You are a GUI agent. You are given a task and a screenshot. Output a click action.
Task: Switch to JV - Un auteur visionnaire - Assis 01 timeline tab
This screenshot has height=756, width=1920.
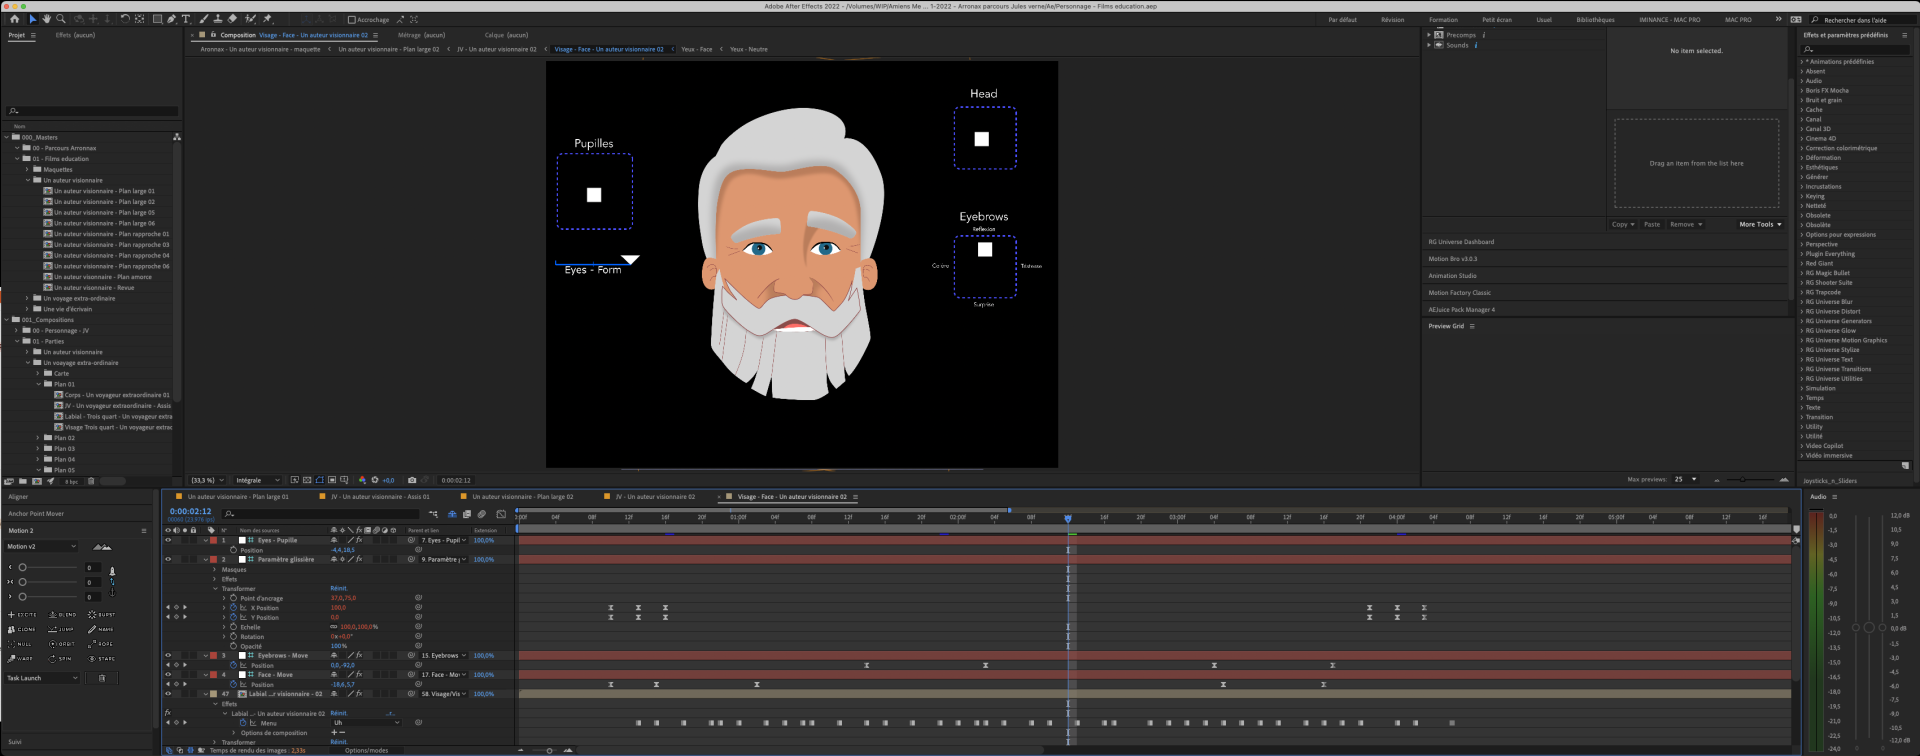(x=380, y=496)
